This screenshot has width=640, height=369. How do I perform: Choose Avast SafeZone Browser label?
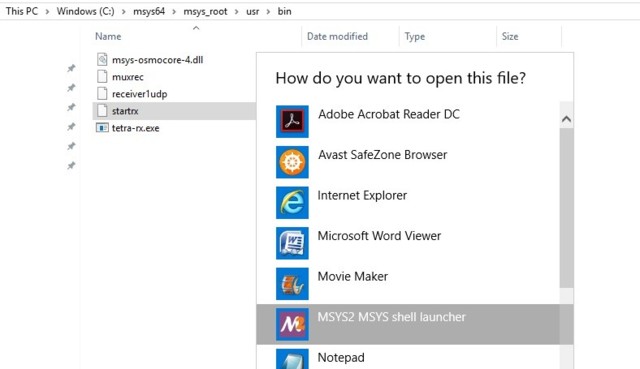click(x=382, y=155)
